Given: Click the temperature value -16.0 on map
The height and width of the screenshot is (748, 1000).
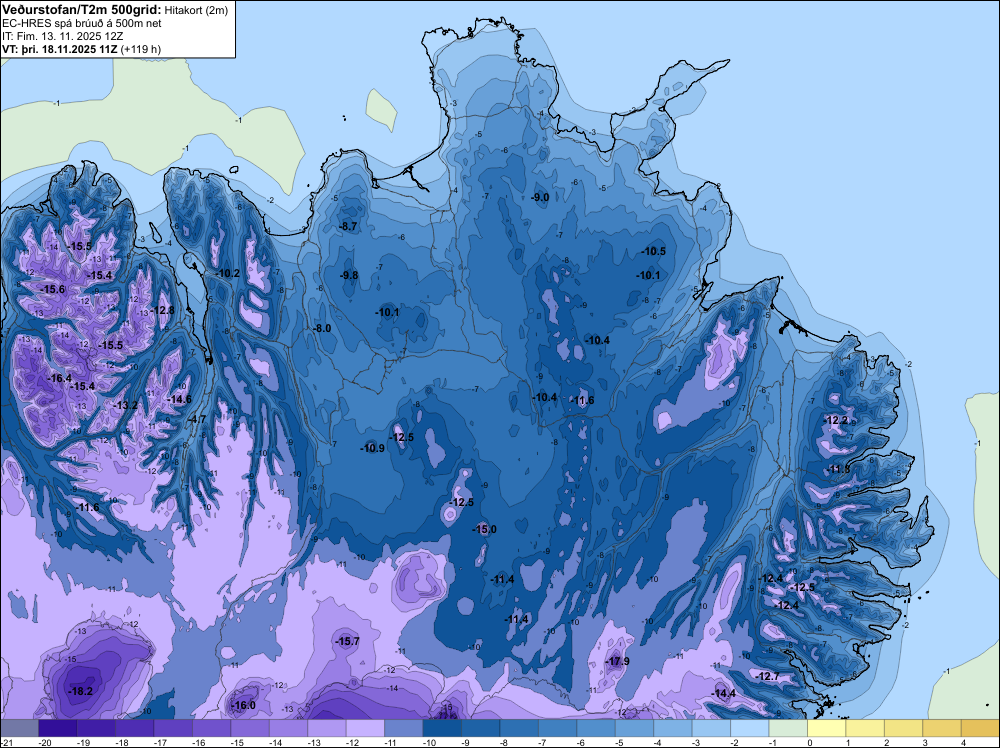Looking at the screenshot, I should pyautogui.click(x=243, y=705).
